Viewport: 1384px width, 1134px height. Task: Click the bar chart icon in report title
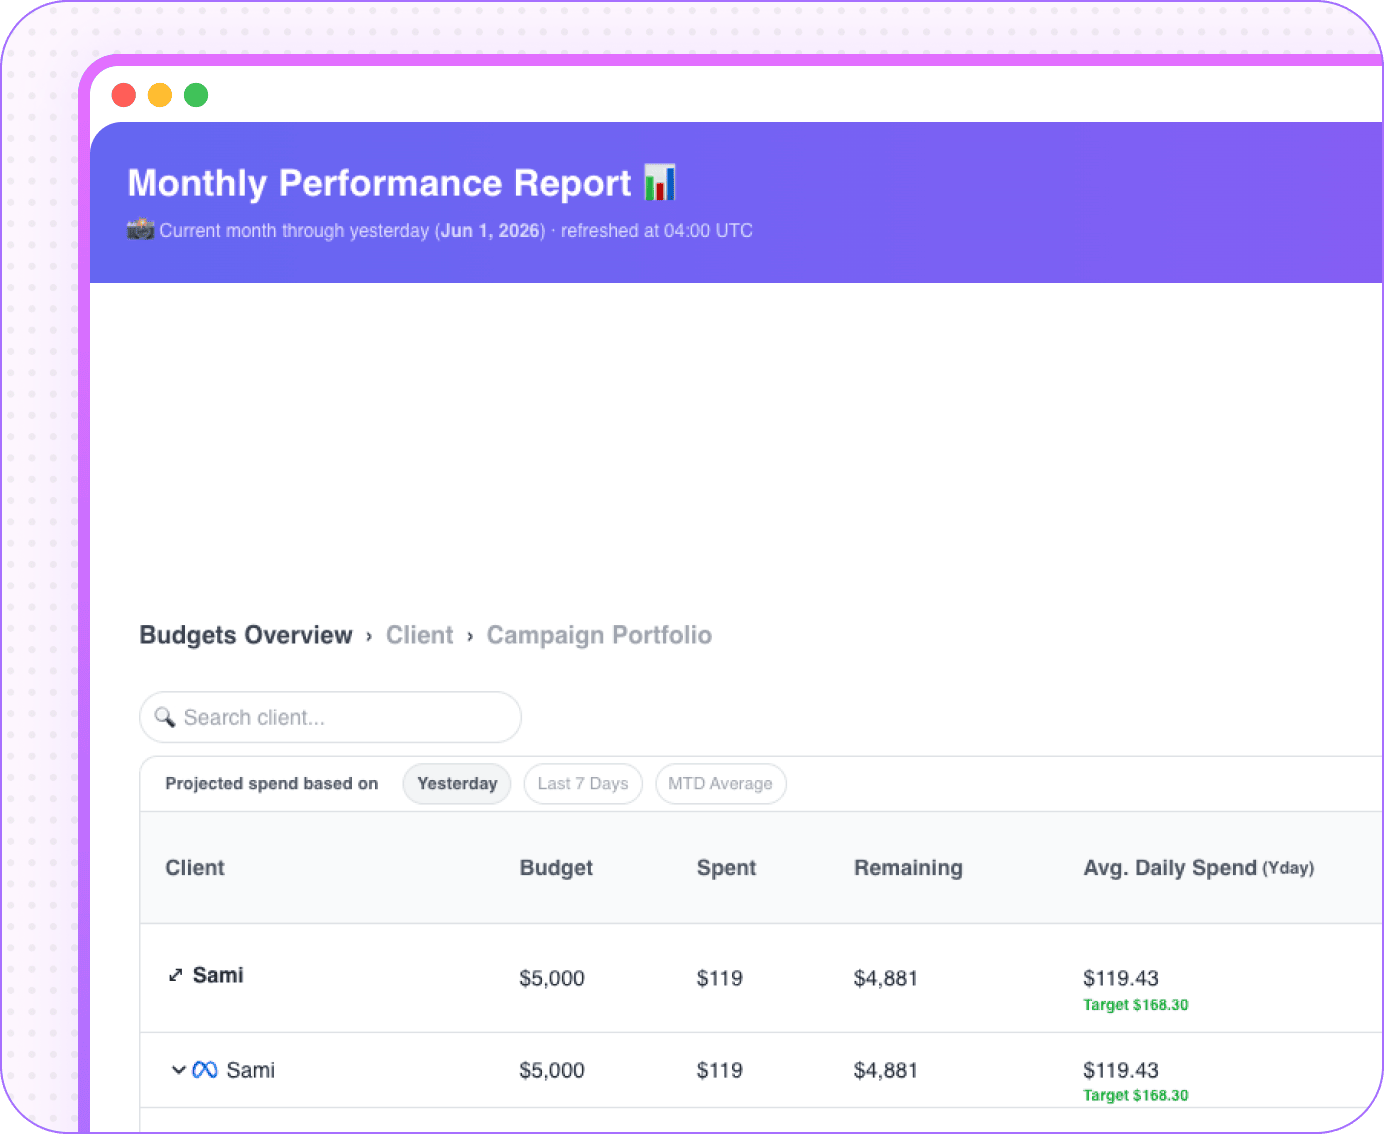click(x=660, y=182)
